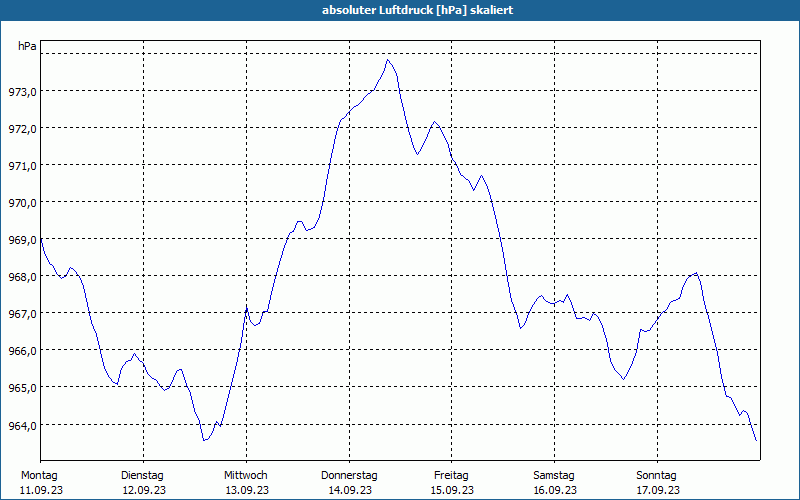The image size is (800, 500).
Task: Click the 'Sonntag' day label
Action: coord(656,476)
